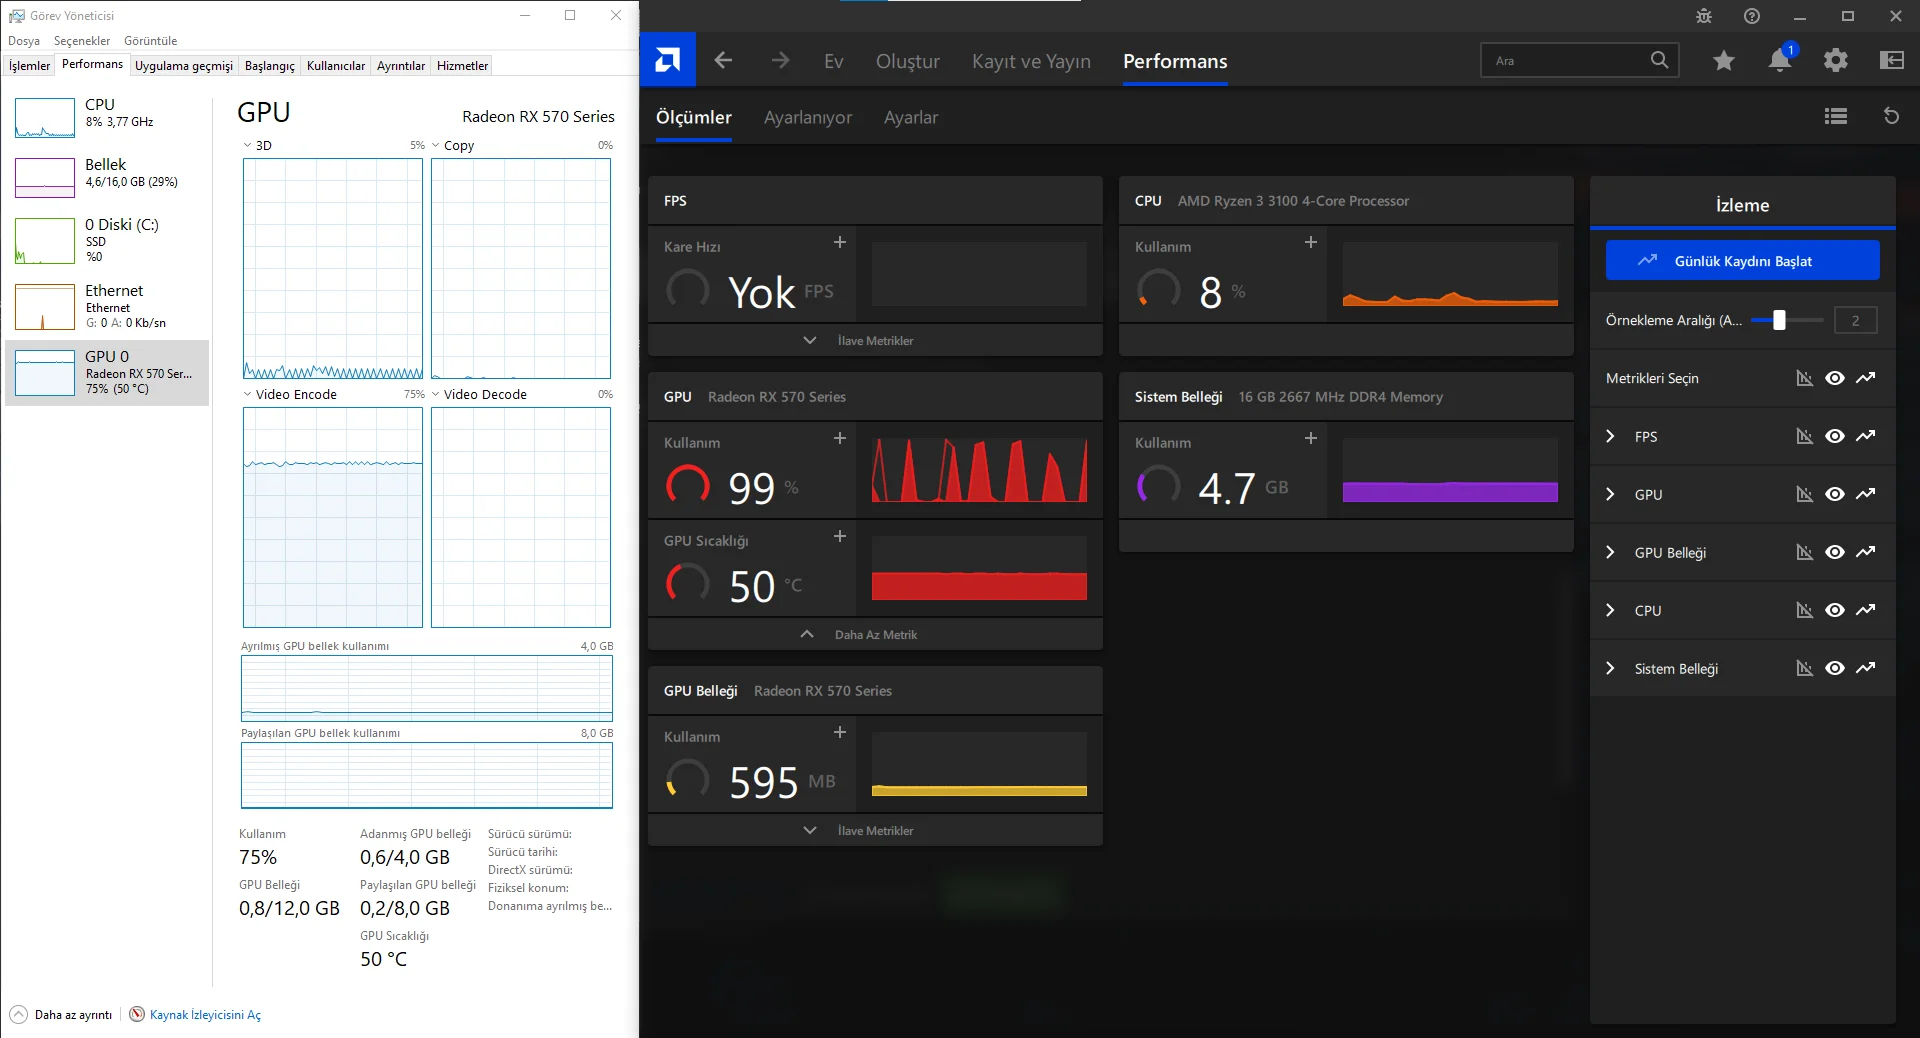Adjust the Örnekleme Aralığı slider
Viewport: 1920px width, 1038px height.
tap(1779, 320)
